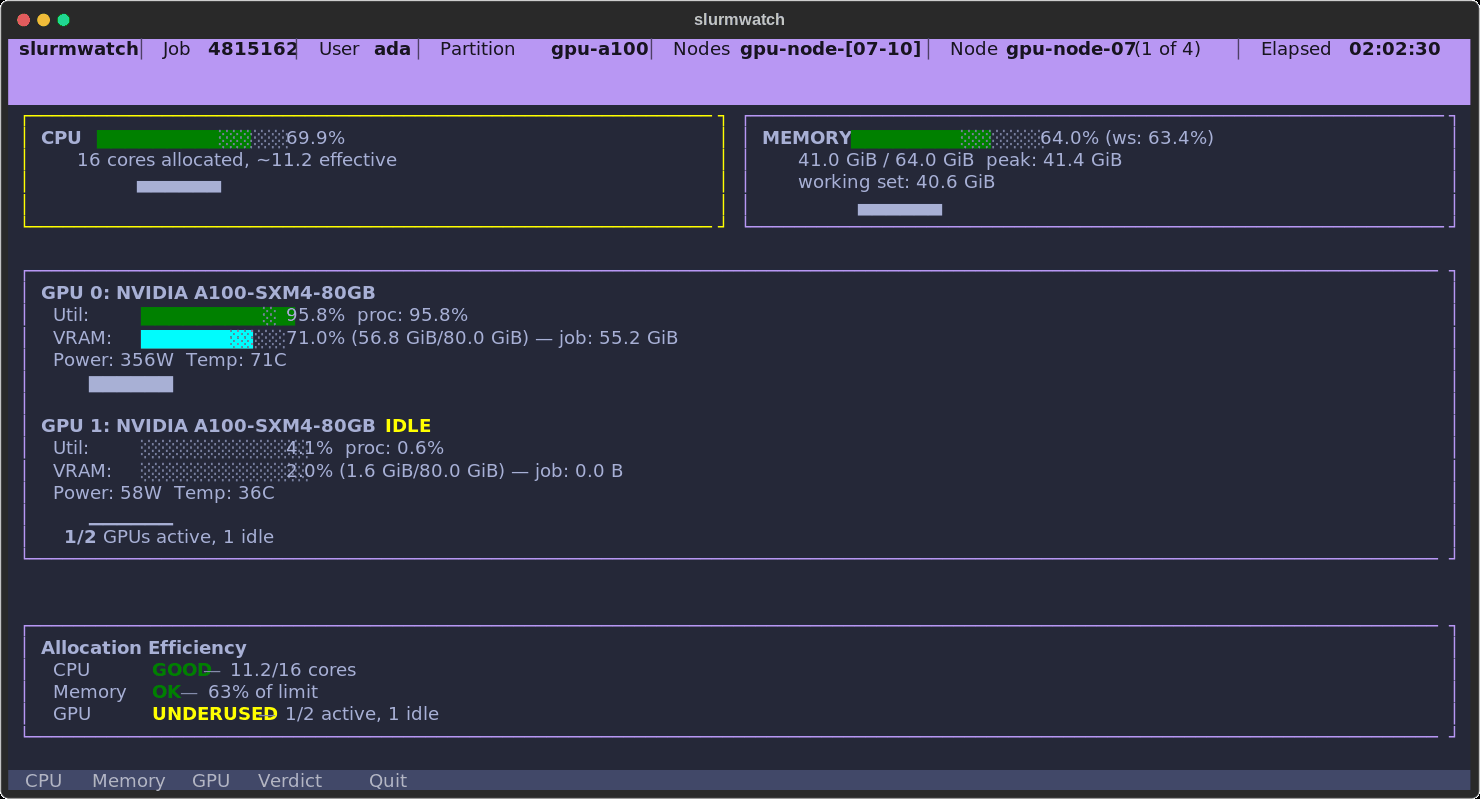1480x799 pixels.
Task: Click the green OK status for Memory
Action: 166,692
